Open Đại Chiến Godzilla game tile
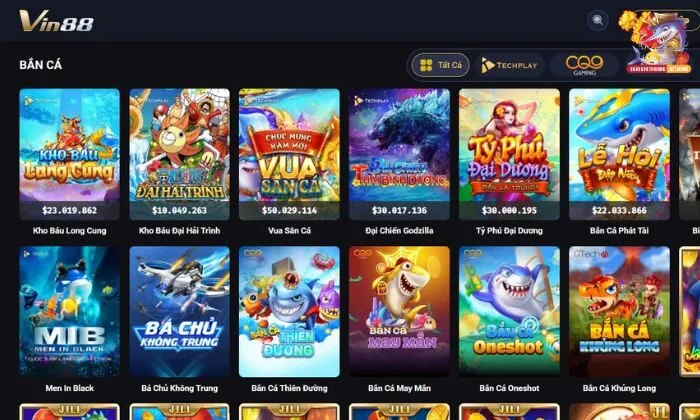700x420 pixels. [399, 154]
